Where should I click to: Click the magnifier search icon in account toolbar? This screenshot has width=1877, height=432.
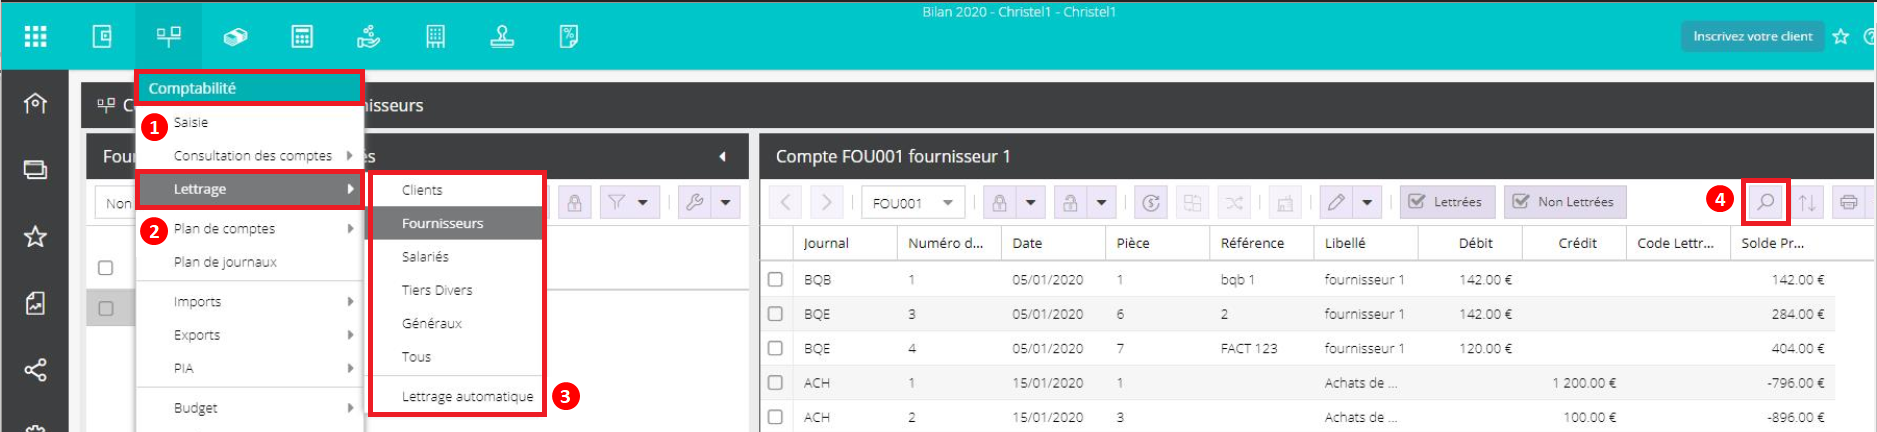point(1766,202)
